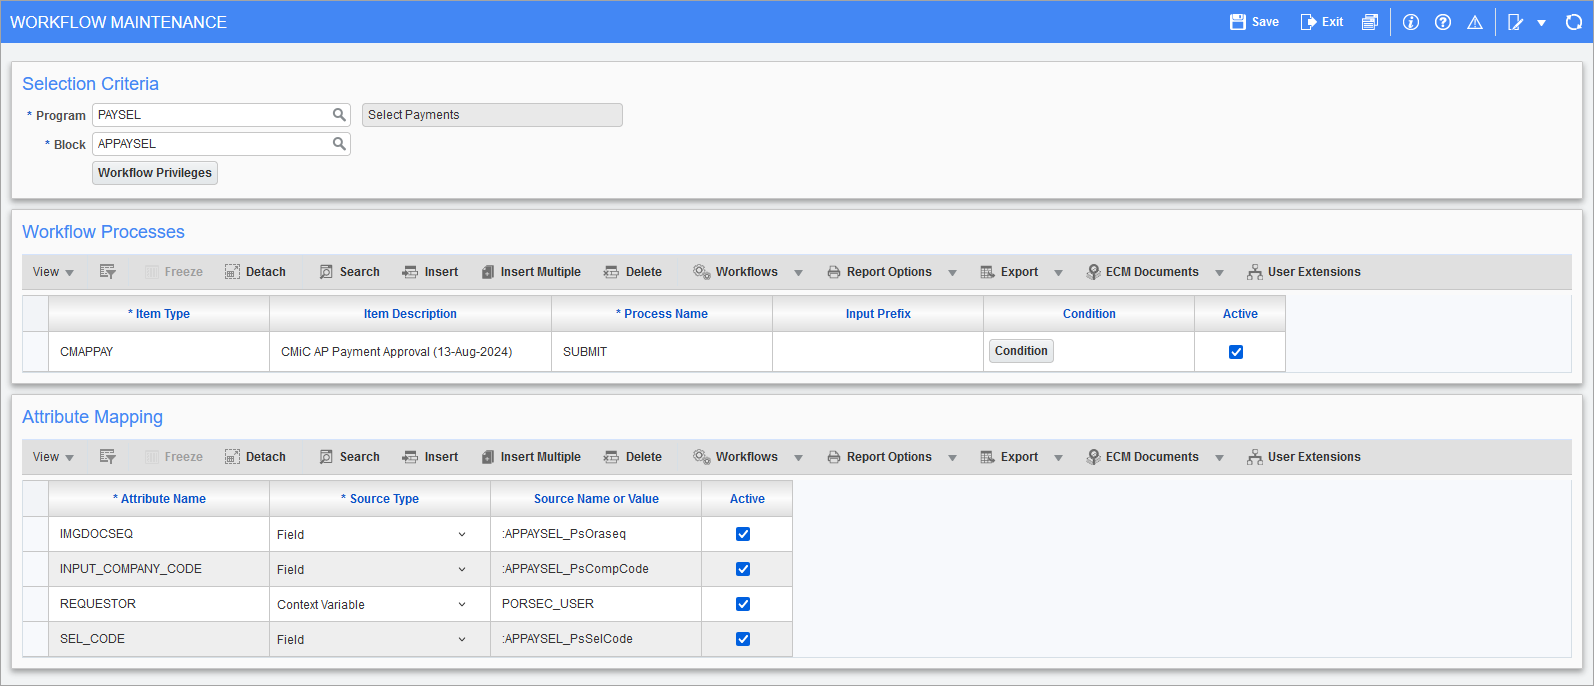Click Insert in Attribute Mapping toolbar
Screen dimensions: 1594x686
point(430,457)
